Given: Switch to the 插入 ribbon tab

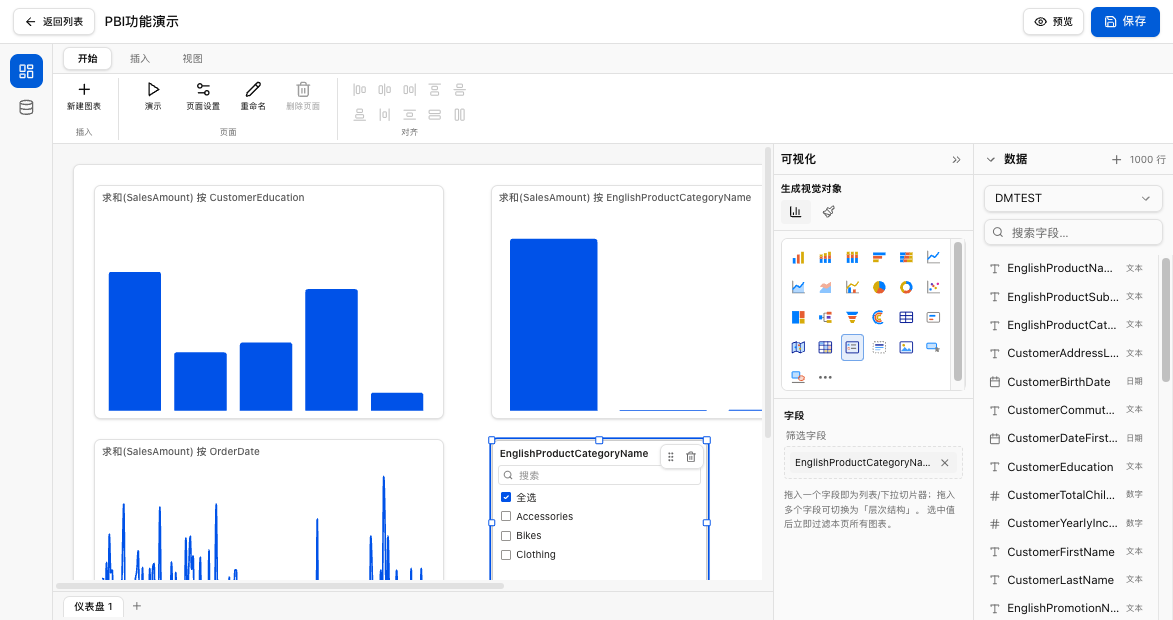Looking at the screenshot, I should 140,58.
